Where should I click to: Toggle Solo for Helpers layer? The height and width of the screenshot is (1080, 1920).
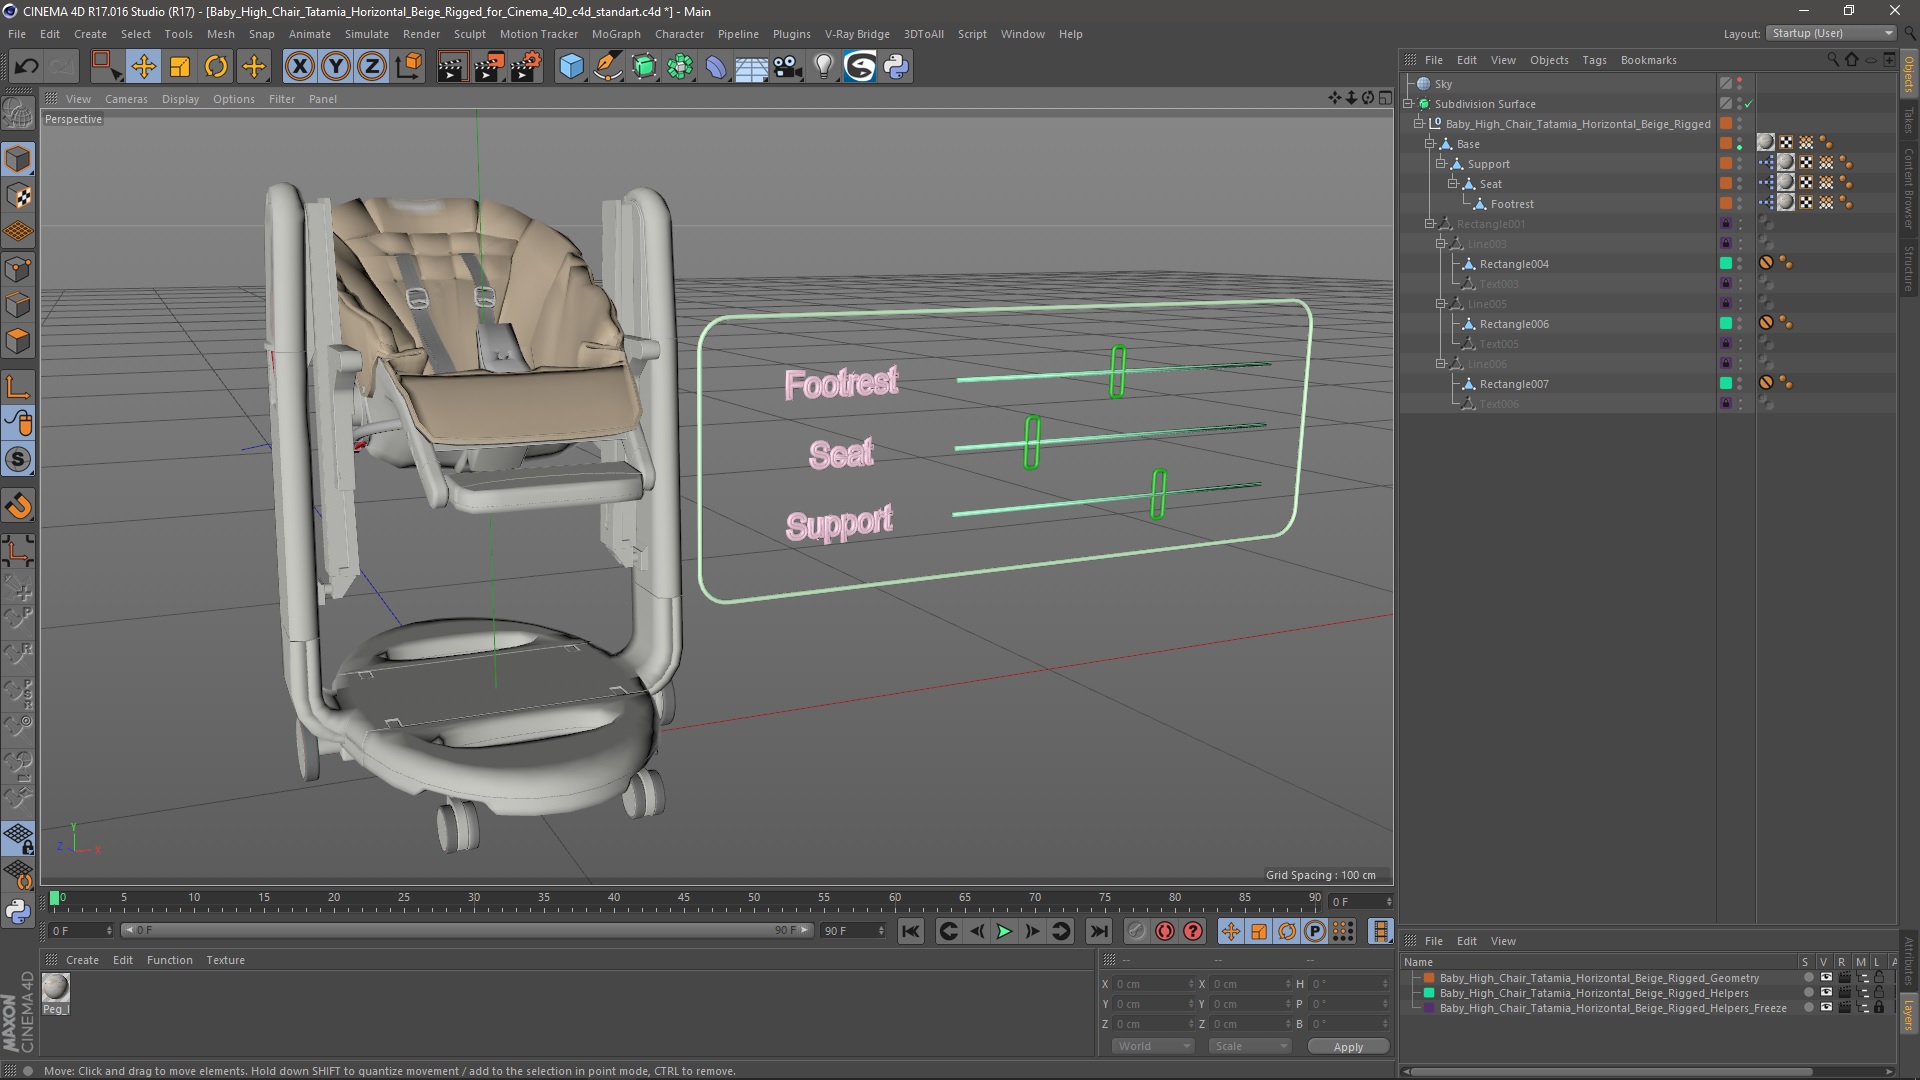(x=1808, y=993)
